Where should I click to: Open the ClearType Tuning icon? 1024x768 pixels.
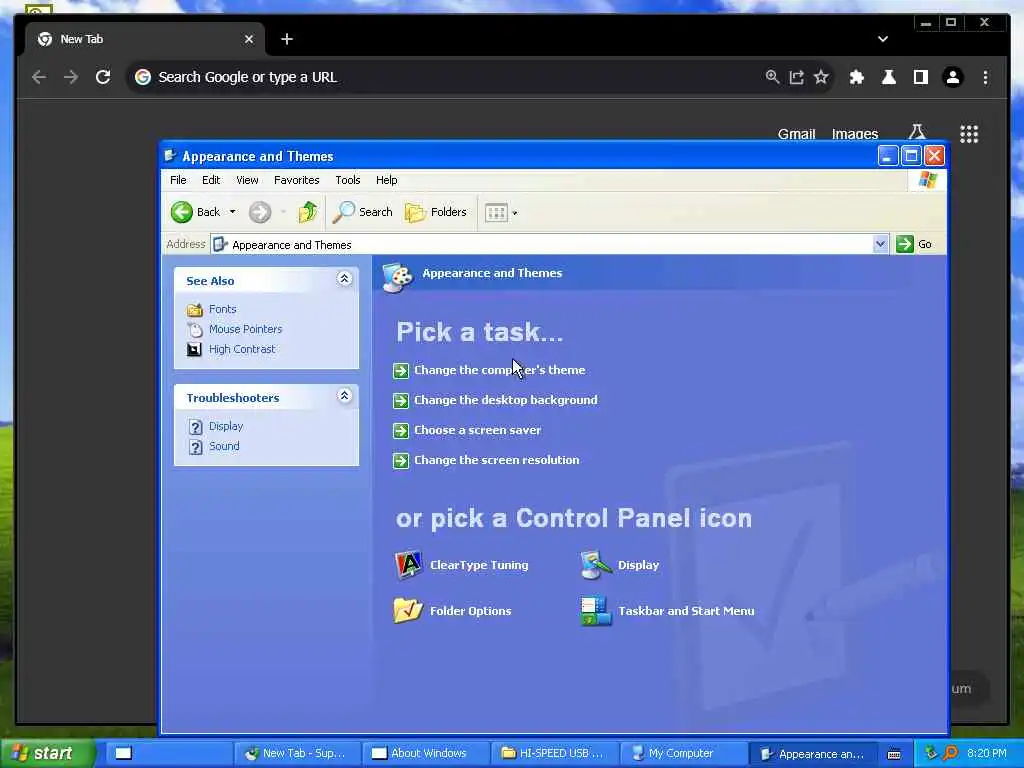pos(409,565)
